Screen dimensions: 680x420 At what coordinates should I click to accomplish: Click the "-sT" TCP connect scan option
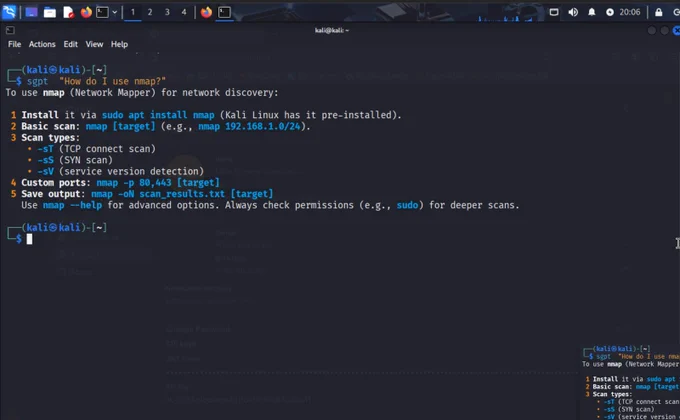point(45,149)
